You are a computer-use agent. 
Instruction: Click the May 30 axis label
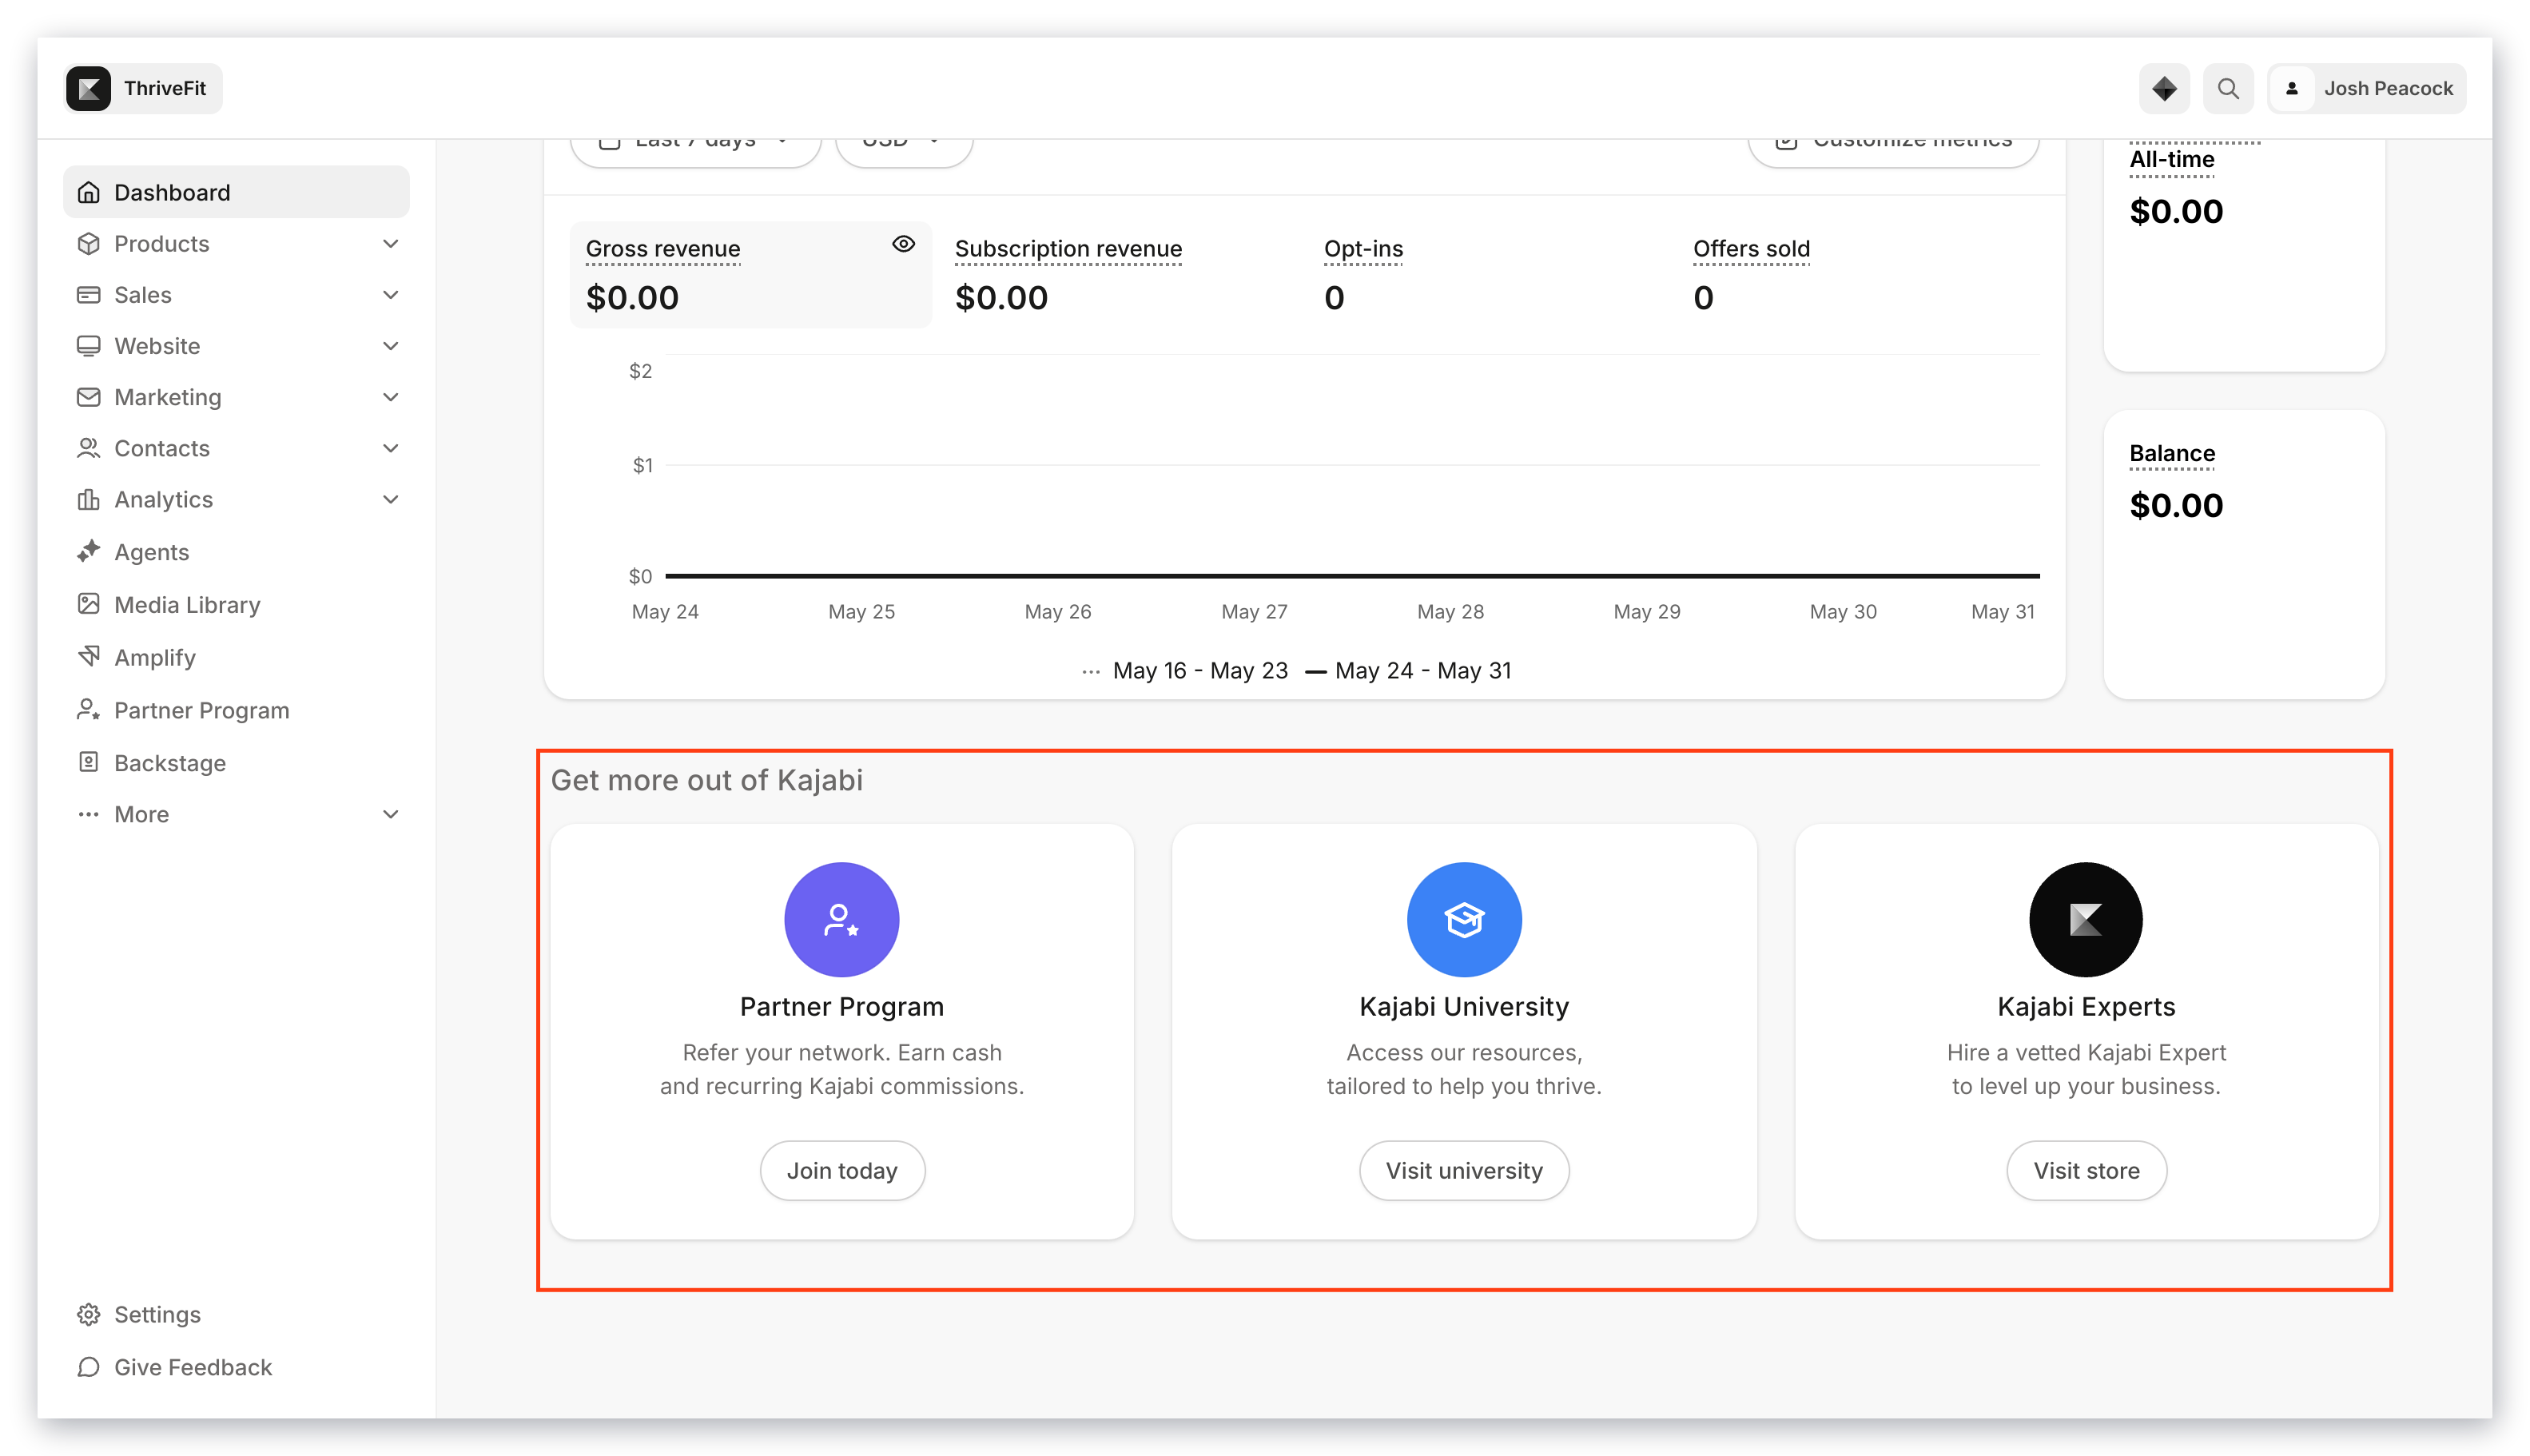pyautogui.click(x=1843, y=612)
